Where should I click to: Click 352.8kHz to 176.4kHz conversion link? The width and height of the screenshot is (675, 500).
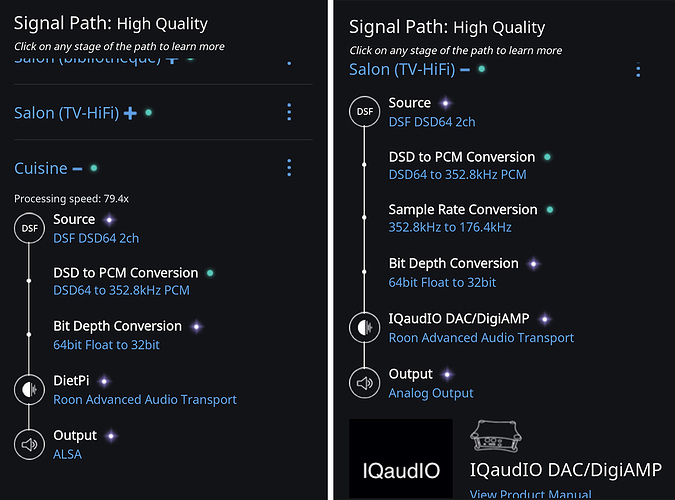[x=450, y=227]
